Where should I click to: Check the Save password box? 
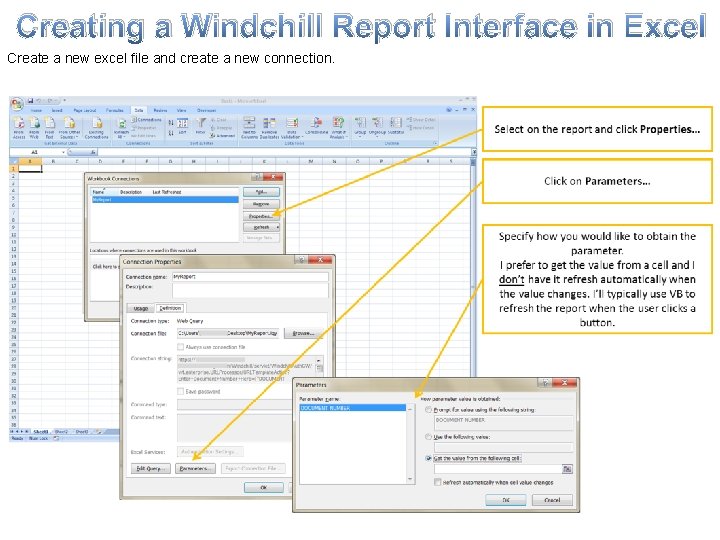tap(180, 392)
